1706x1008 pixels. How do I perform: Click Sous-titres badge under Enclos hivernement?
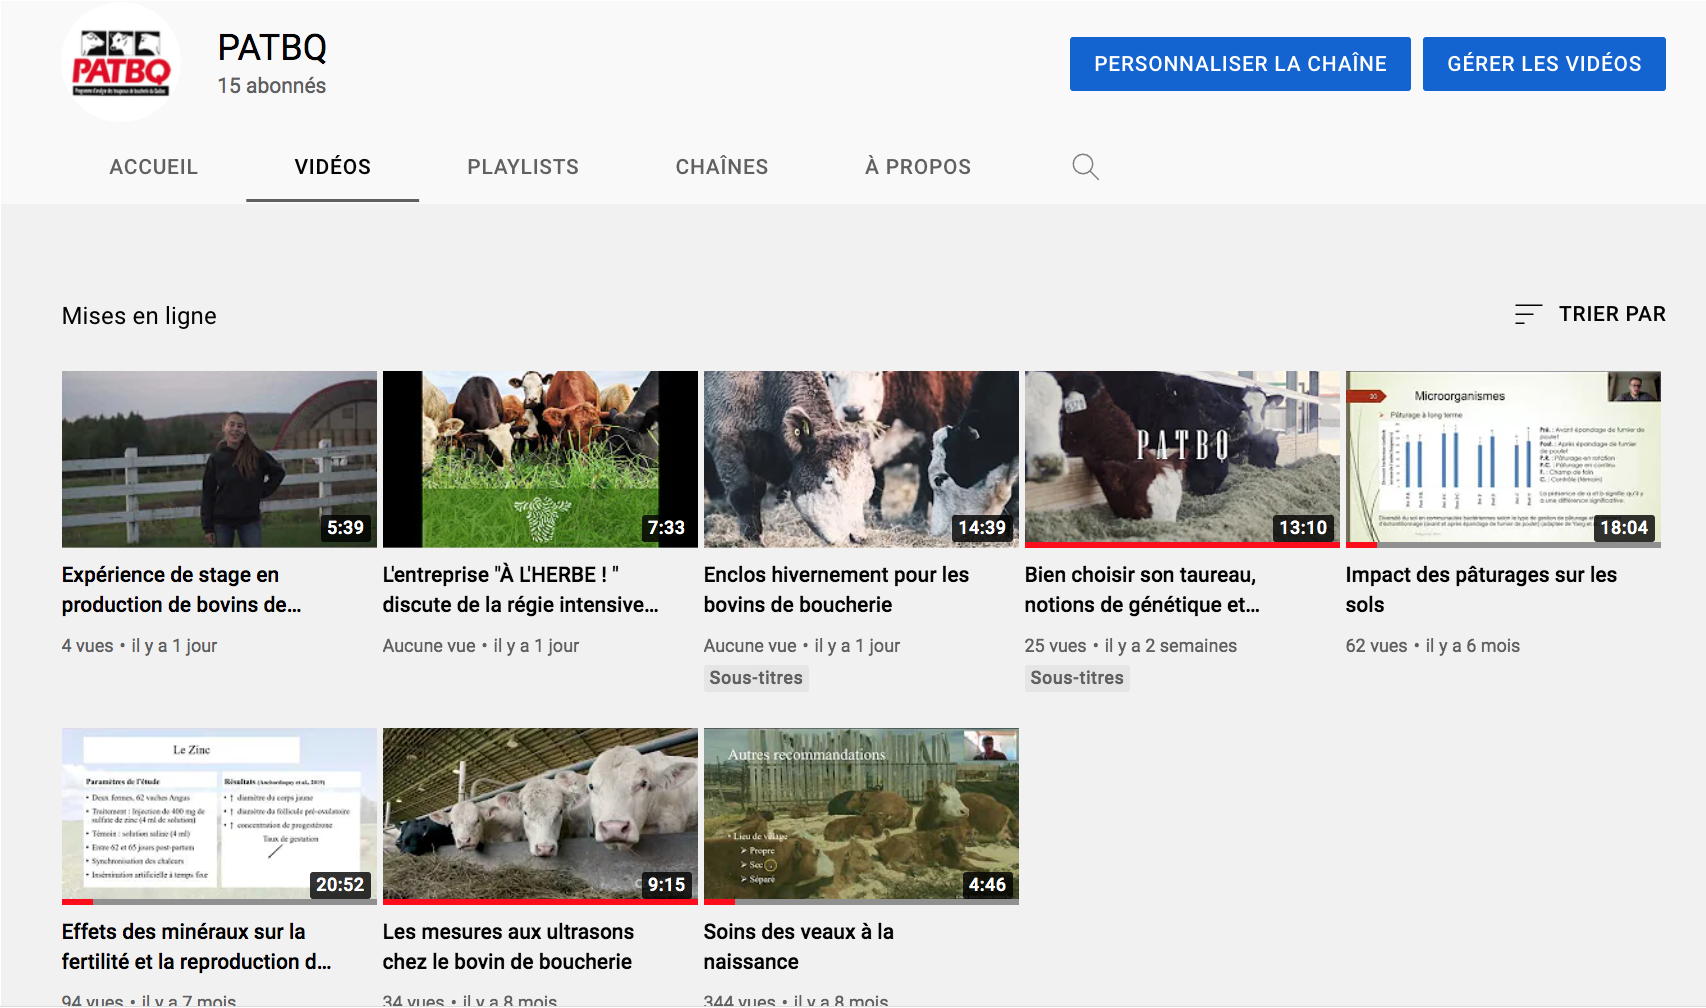tap(756, 678)
